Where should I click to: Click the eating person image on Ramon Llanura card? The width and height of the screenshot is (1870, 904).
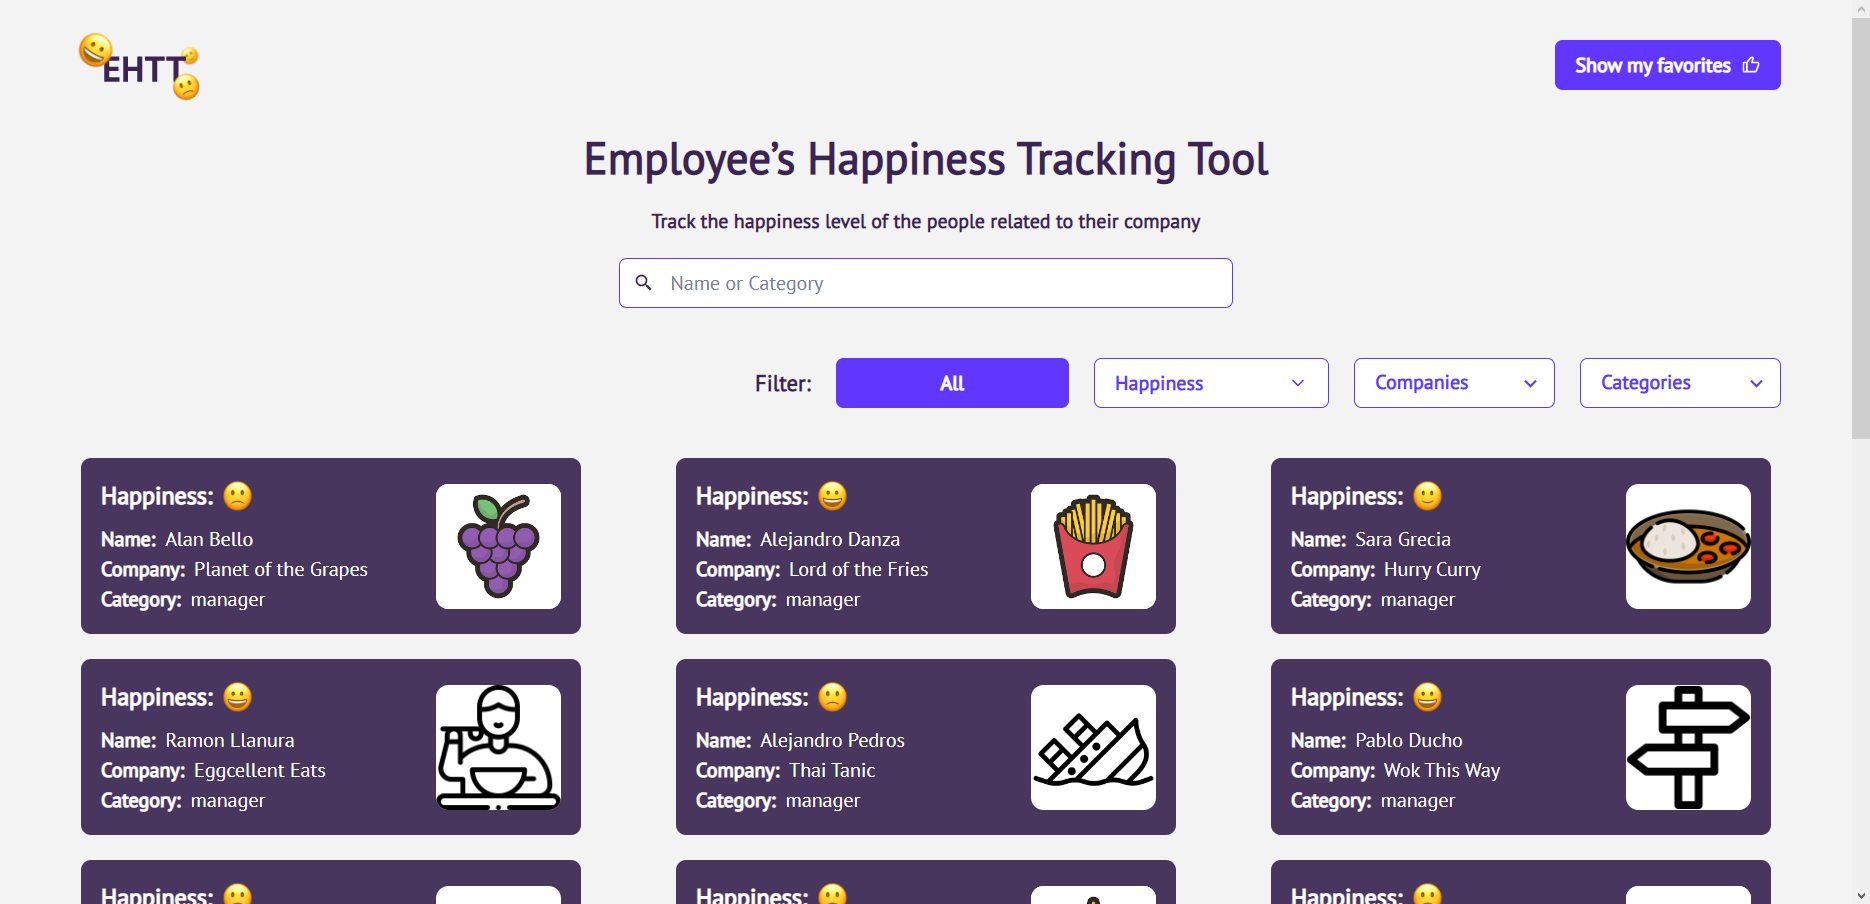[498, 747]
